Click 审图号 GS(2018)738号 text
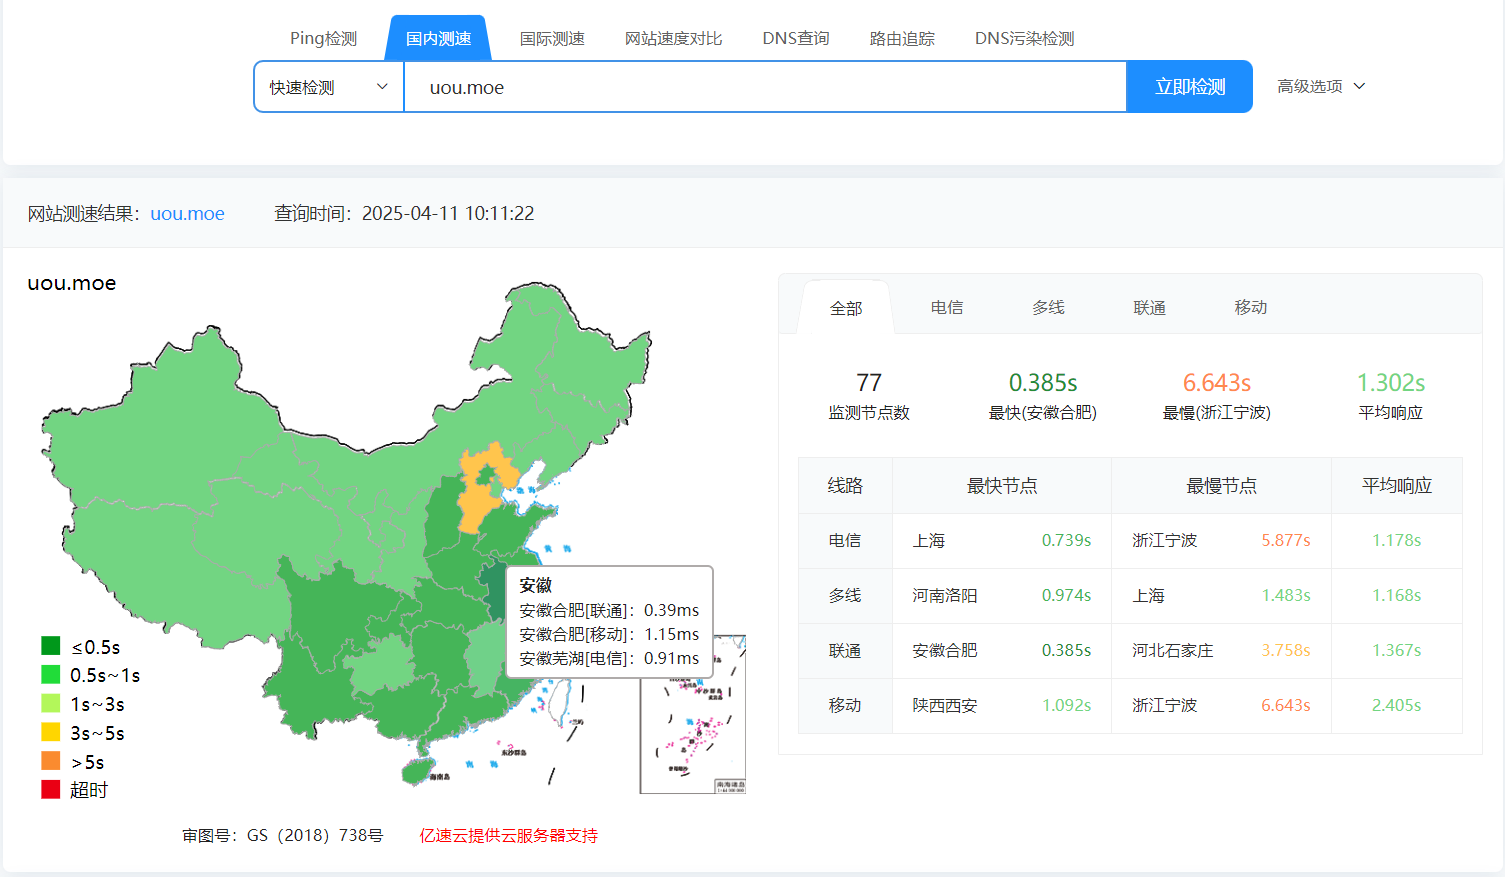Screen dimensions: 1505x877 click(x=283, y=835)
